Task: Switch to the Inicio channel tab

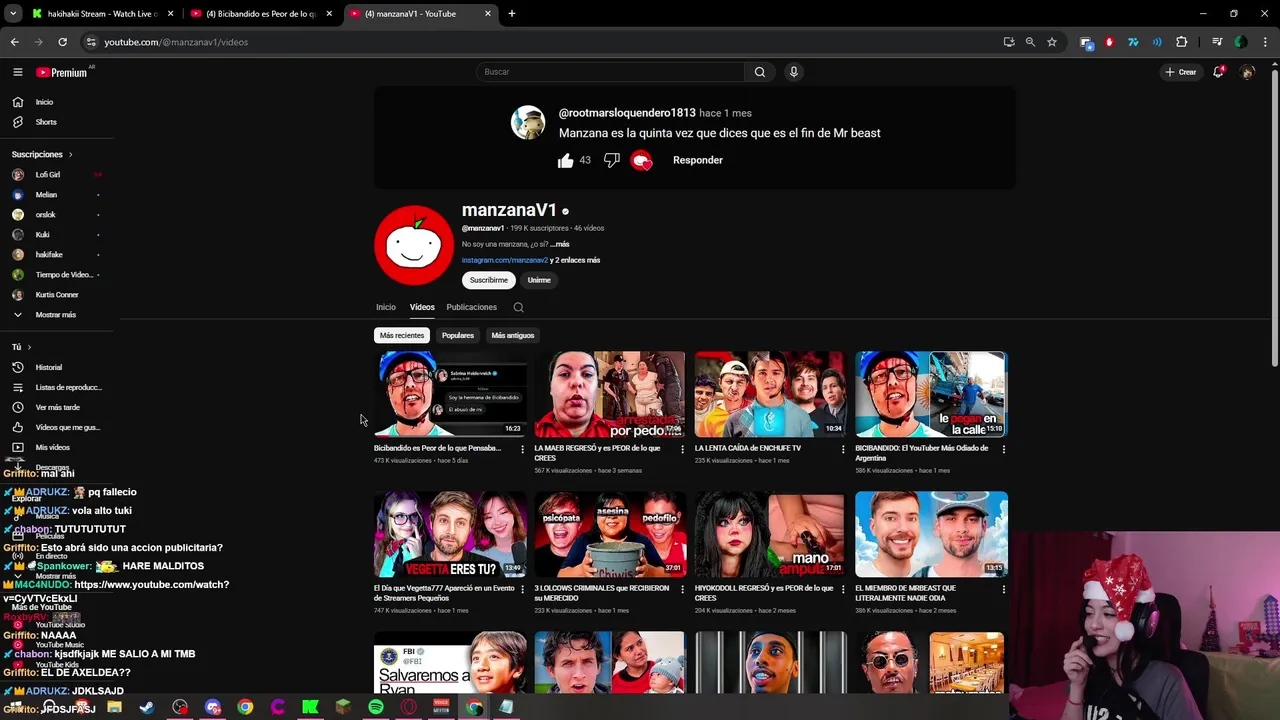Action: pos(386,307)
